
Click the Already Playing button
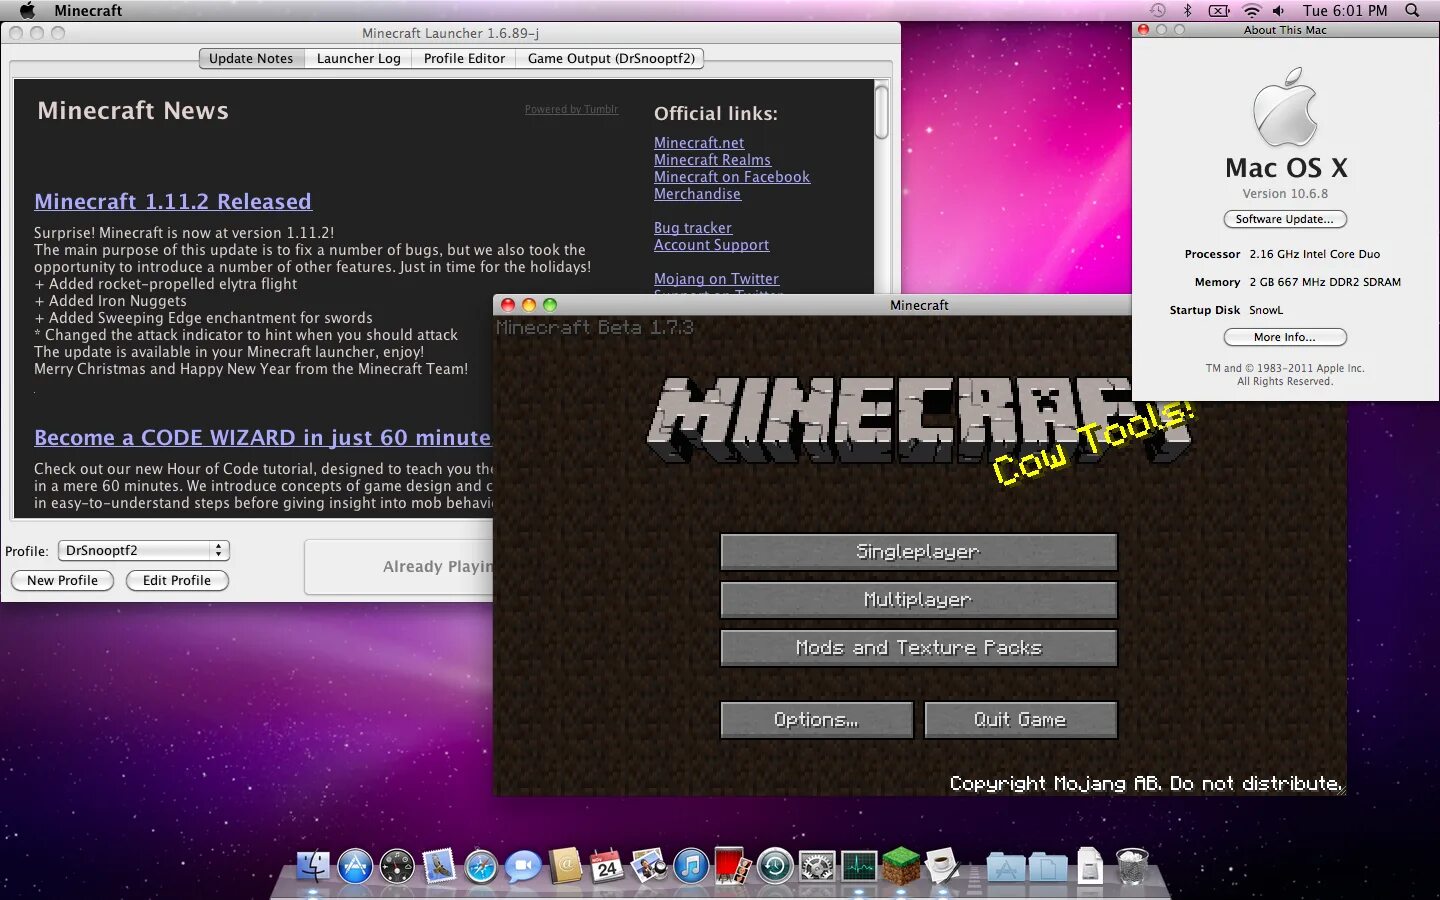click(400, 567)
